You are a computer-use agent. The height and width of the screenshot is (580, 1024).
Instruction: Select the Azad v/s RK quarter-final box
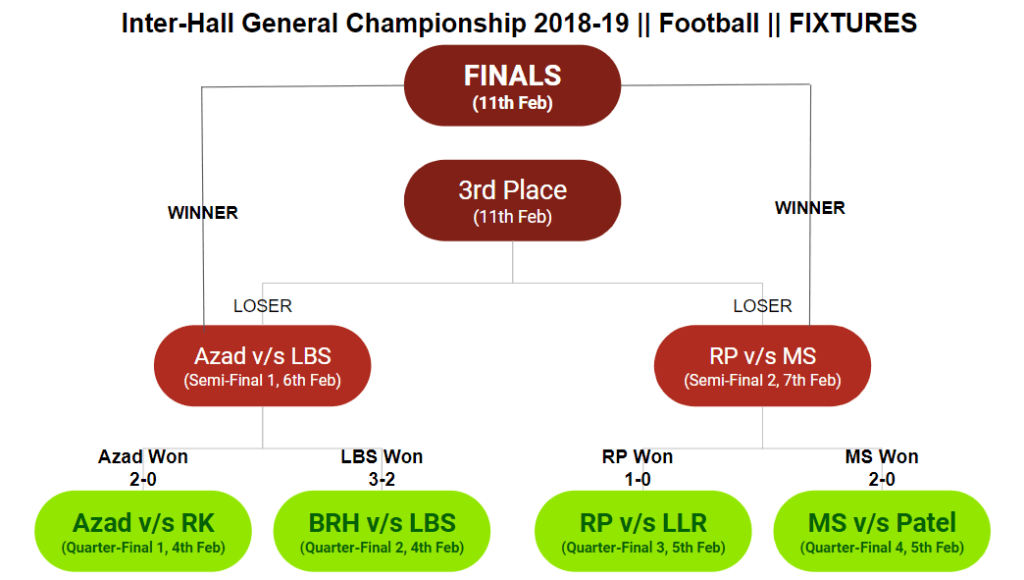click(x=143, y=531)
